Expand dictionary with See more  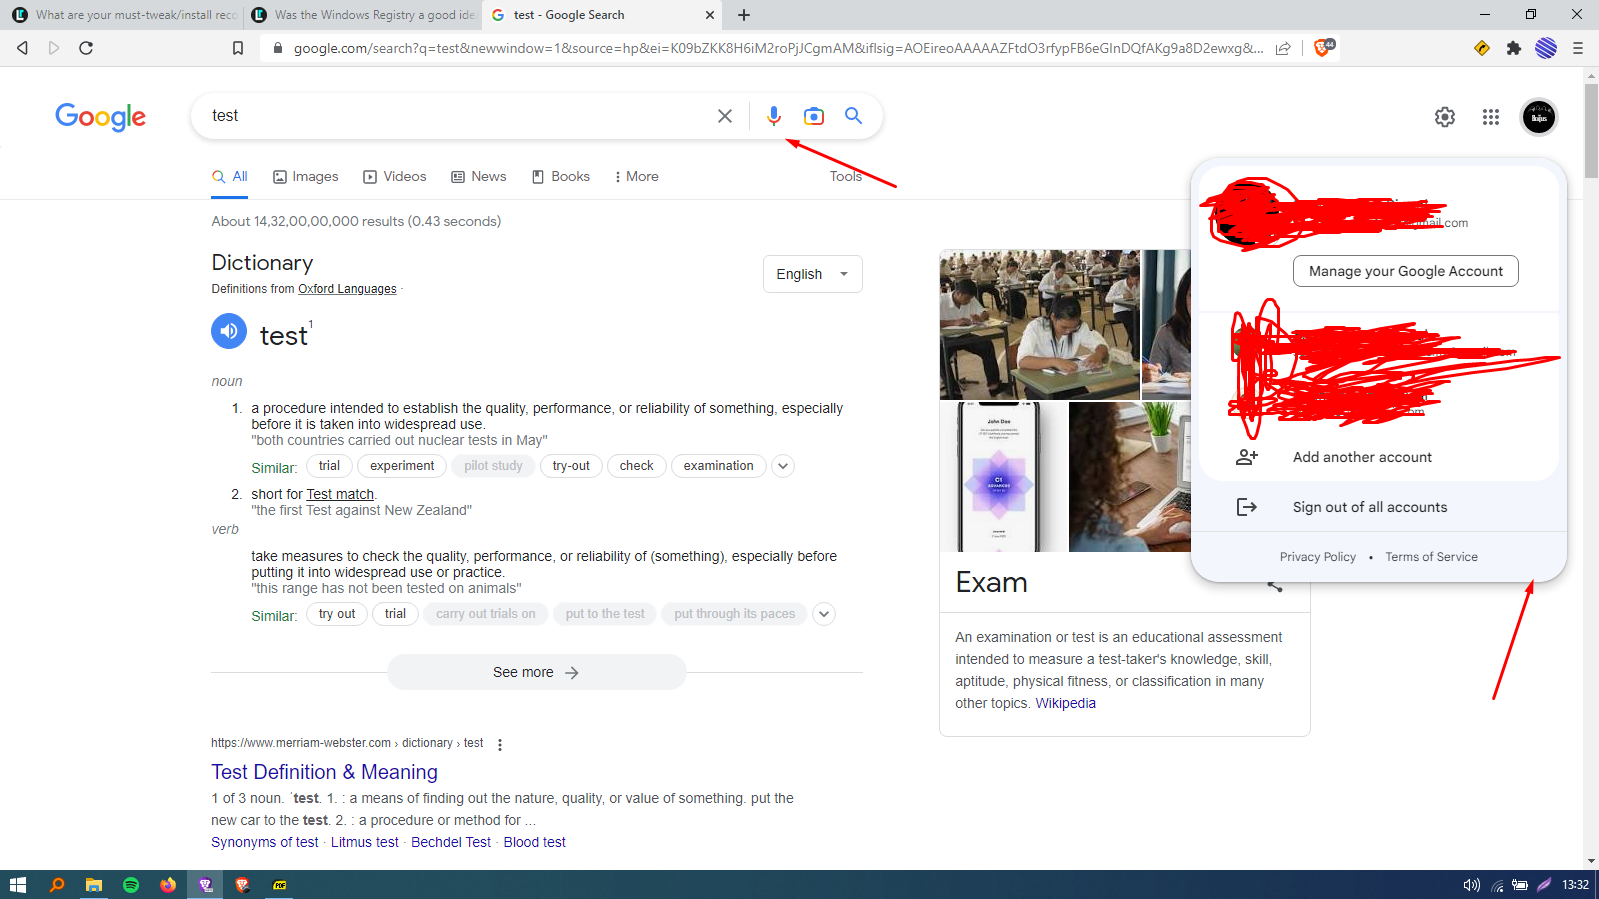tap(537, 672)
